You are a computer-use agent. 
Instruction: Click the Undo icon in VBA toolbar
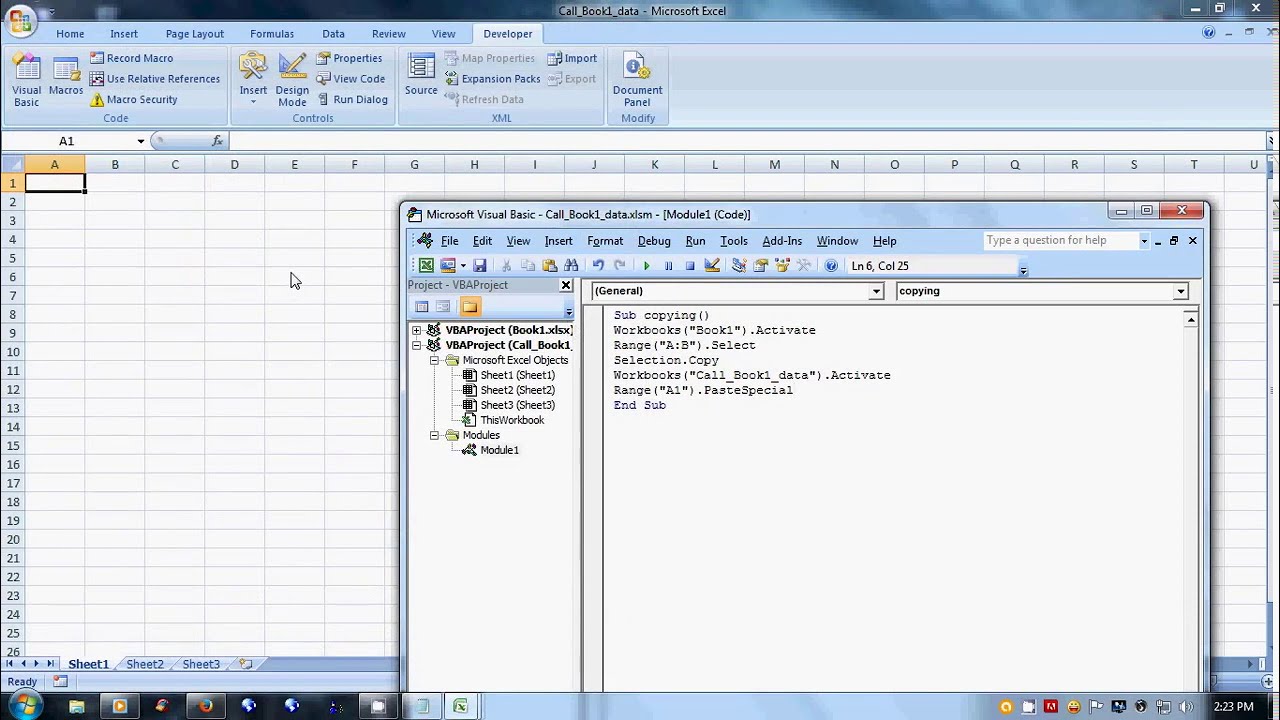tap(598, 266)
